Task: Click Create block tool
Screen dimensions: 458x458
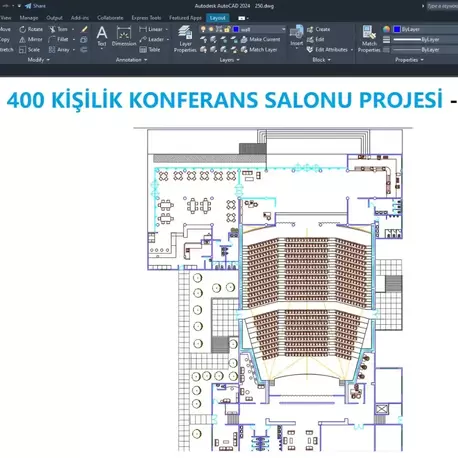Action: point(318,29)
